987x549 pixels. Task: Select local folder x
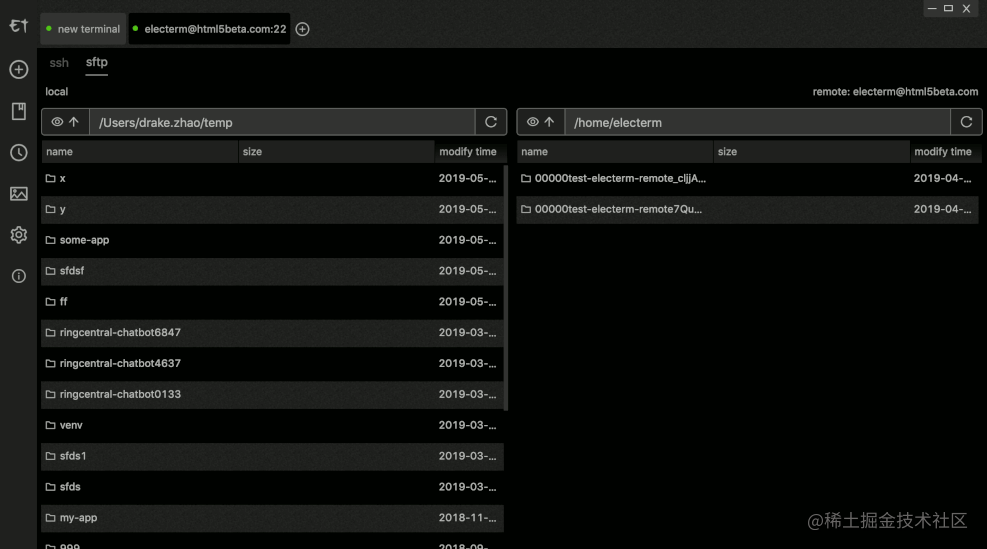pos(273,178)
